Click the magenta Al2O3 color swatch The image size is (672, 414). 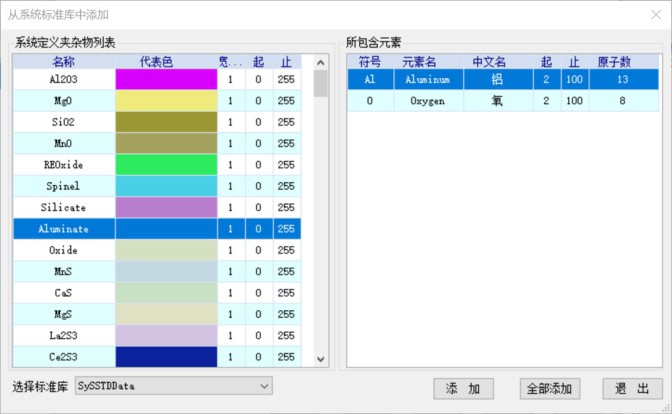click(166, 80)
